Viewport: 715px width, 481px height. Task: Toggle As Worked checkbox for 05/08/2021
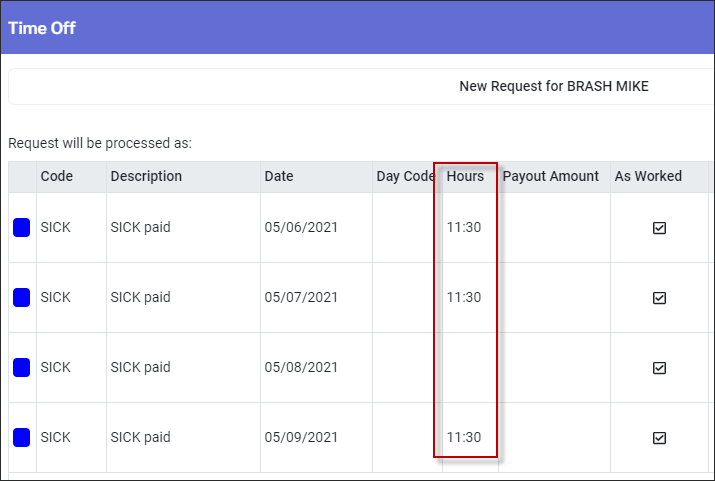point(659,367)
